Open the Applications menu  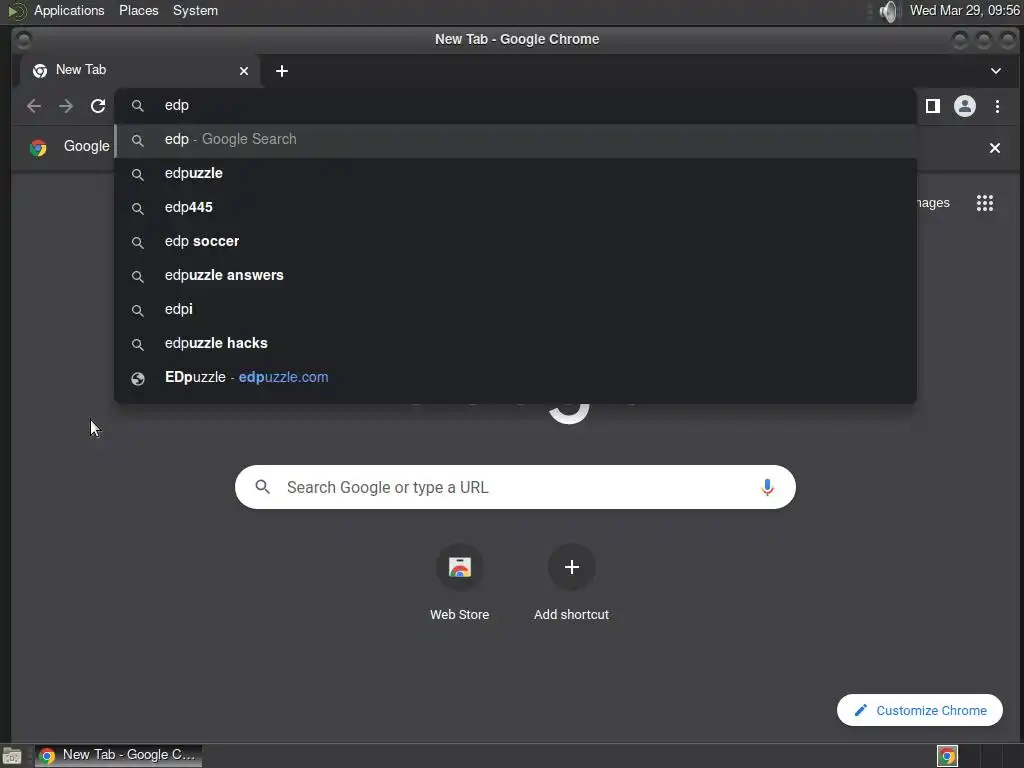(x=69, y=10)
